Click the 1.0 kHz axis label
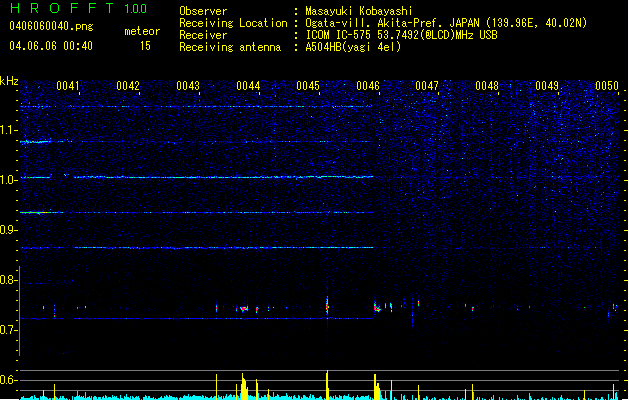This screenshot has width=629, height=400. [8, 180]
